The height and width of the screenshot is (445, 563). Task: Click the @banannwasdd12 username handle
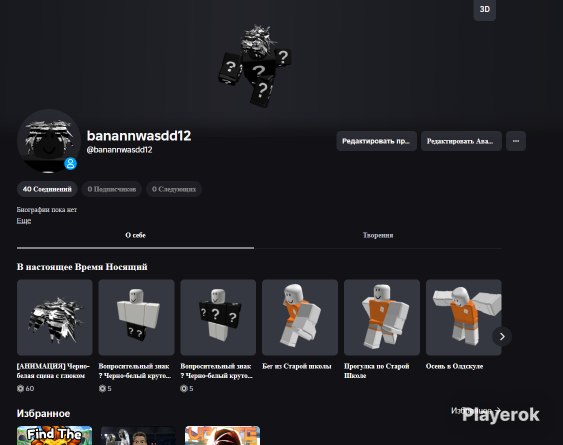(x=119, y=150)
